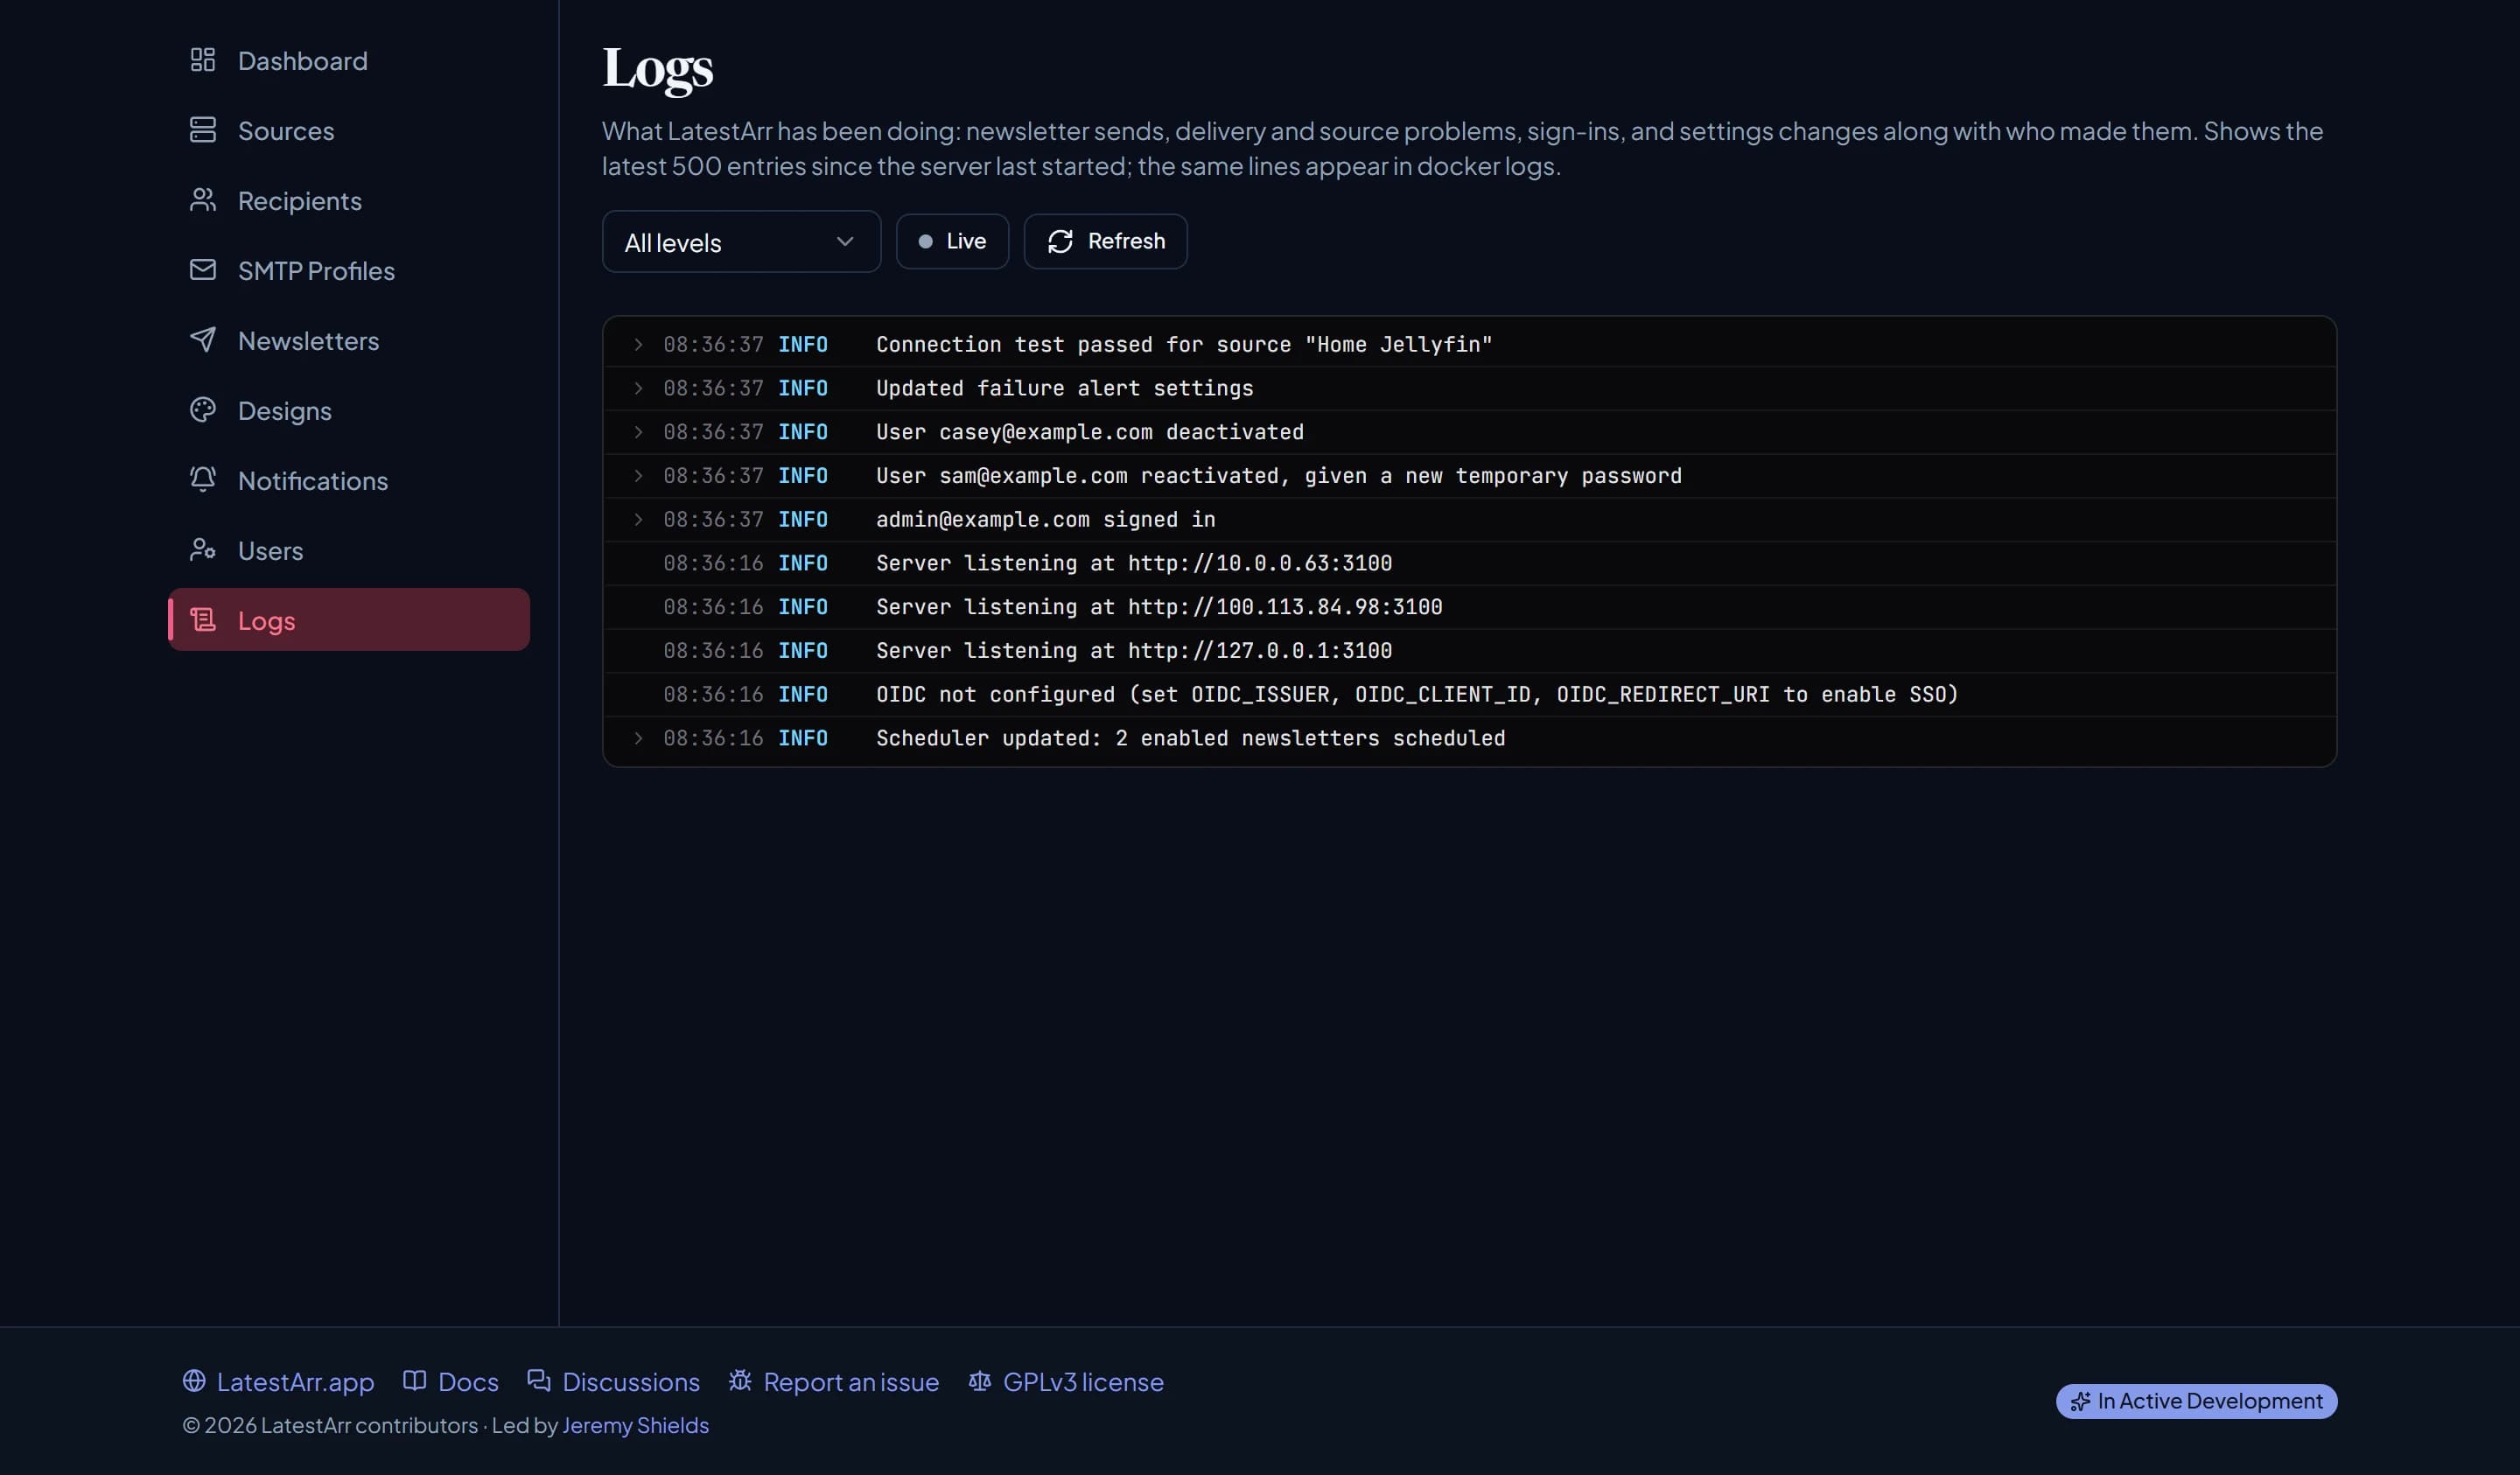
Task: Click the bug icon beside Report an issue
Action: click(740, 1381)
